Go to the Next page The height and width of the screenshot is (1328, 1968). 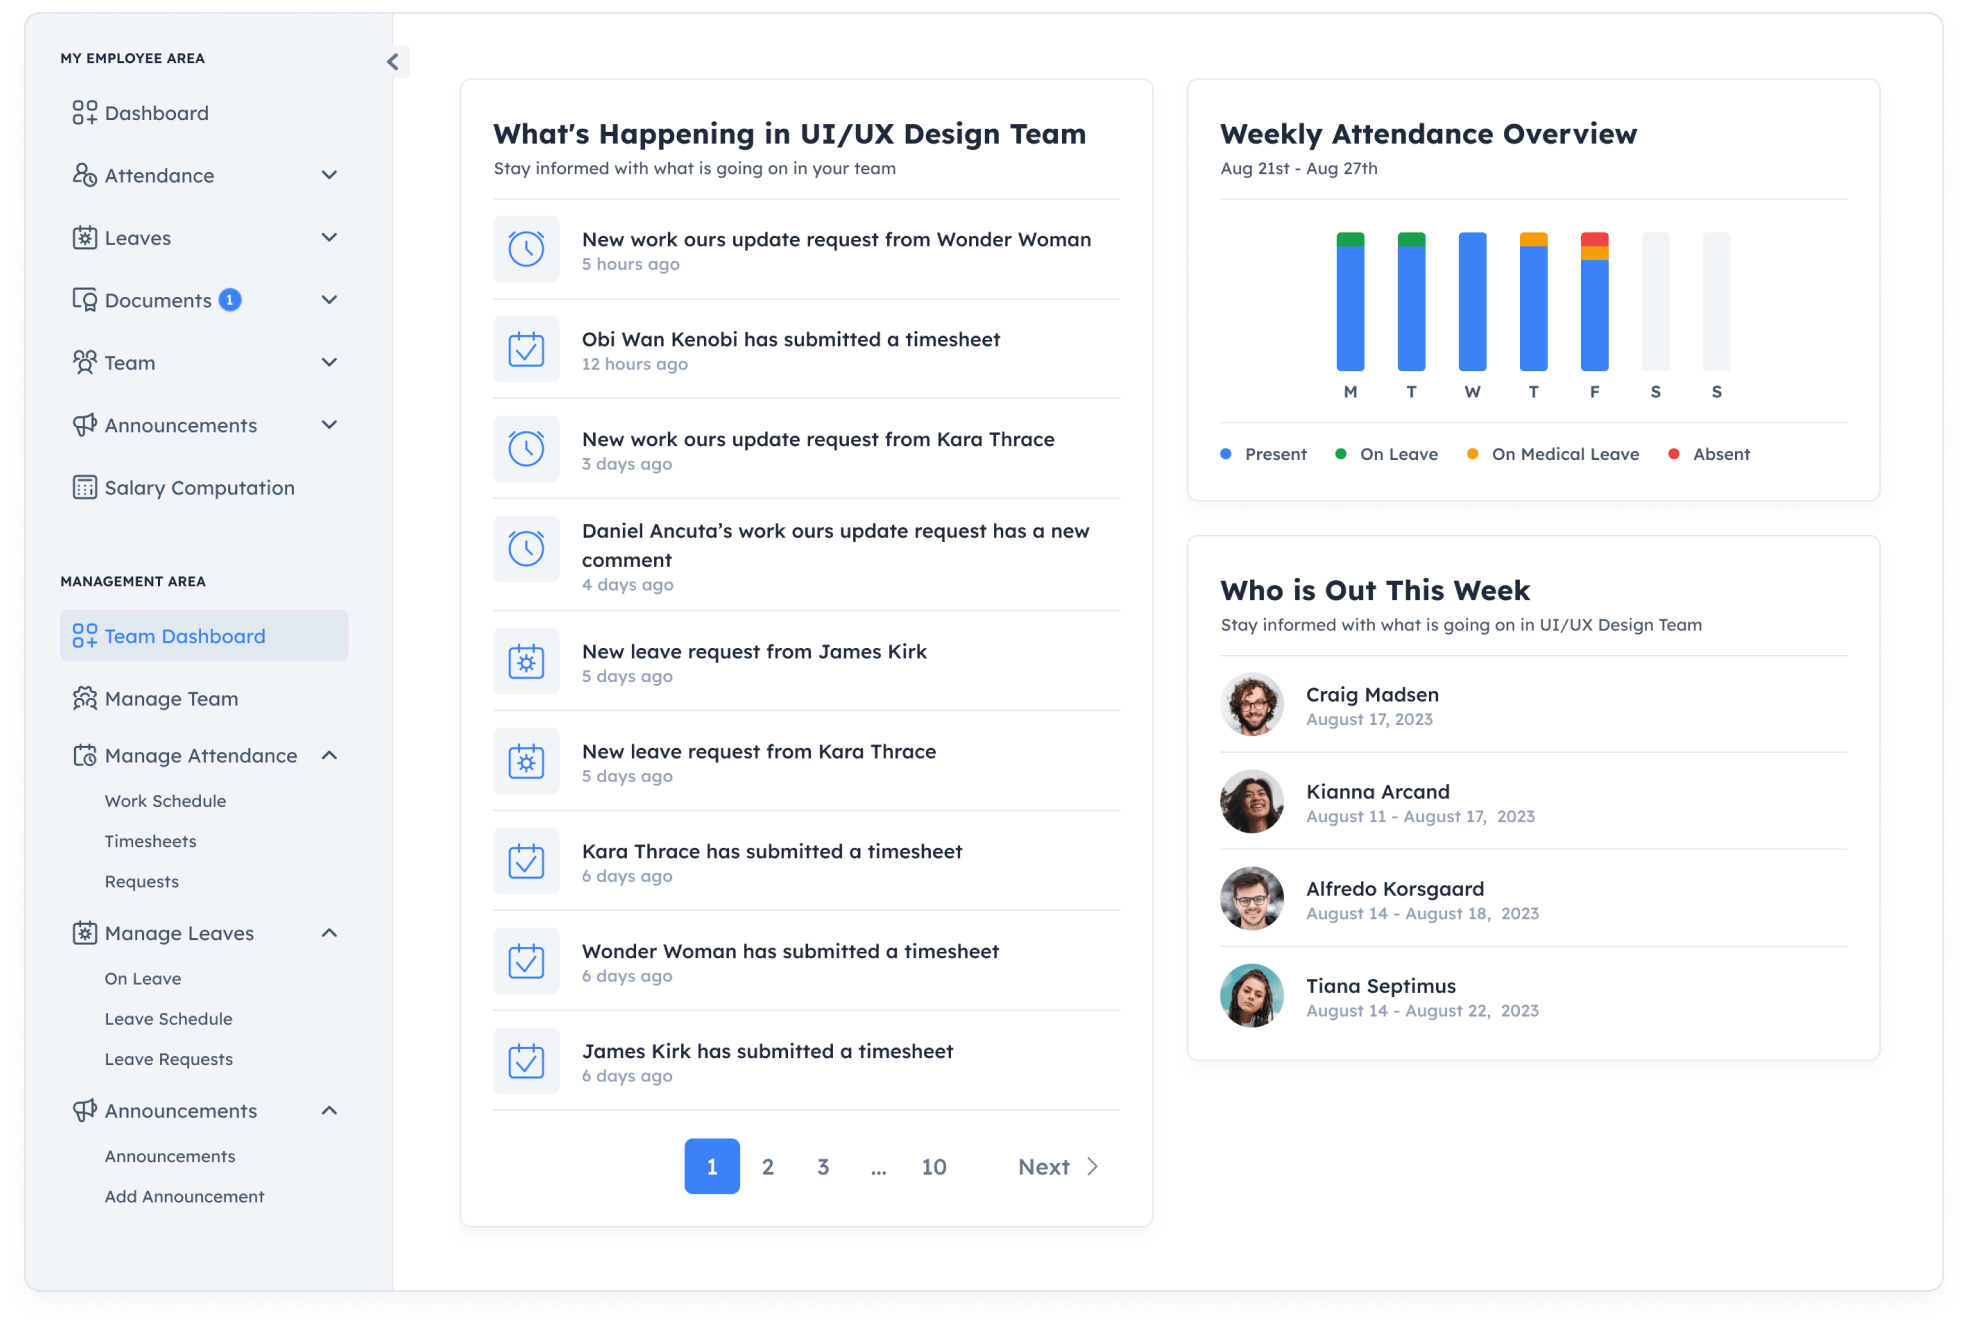(x=1058, y=1167)
